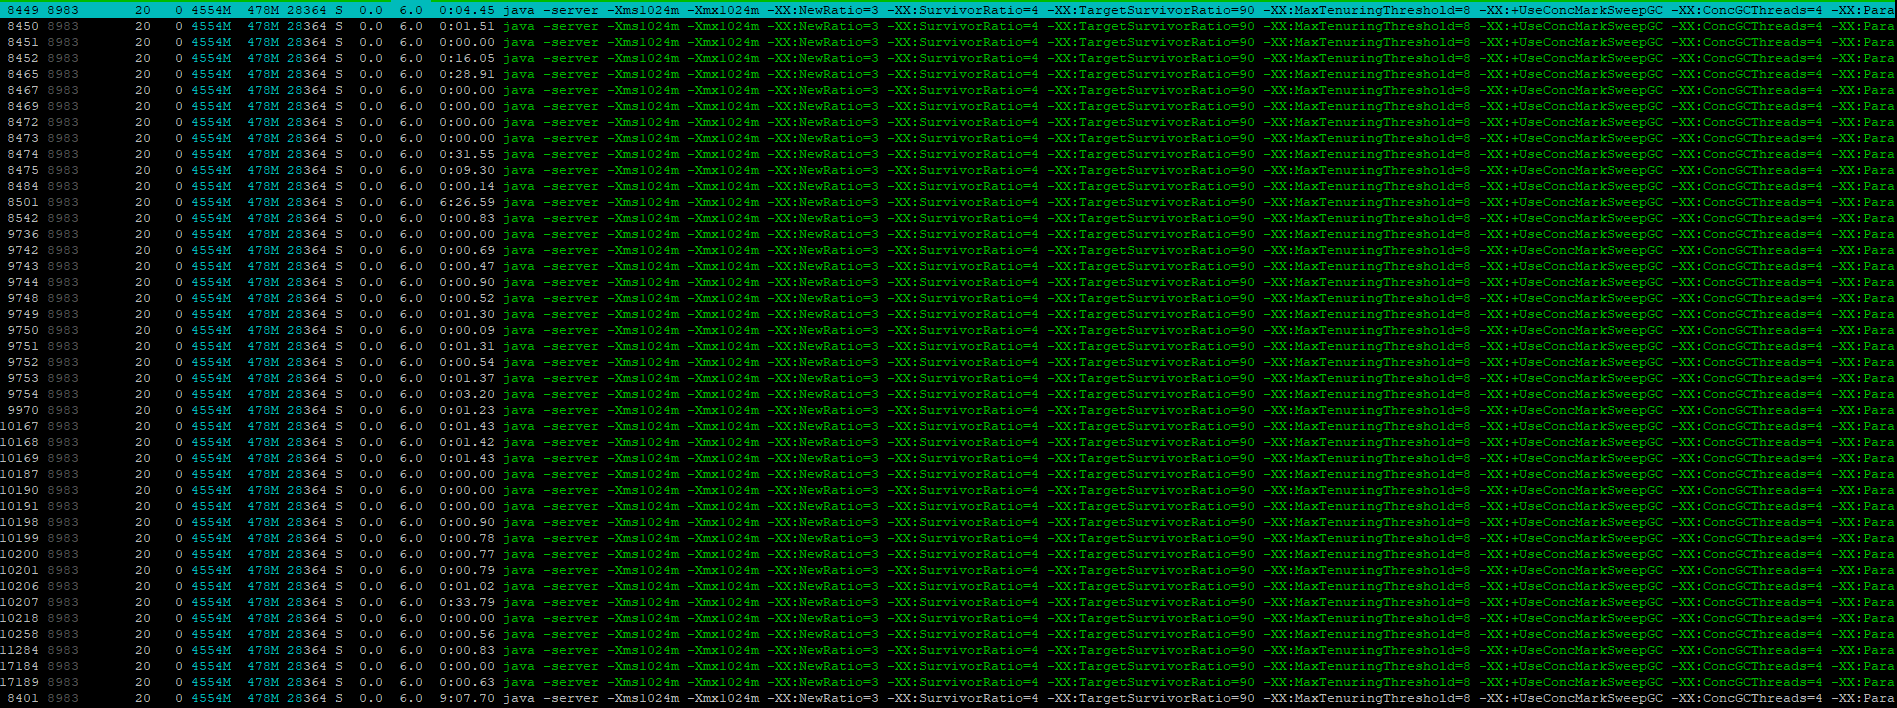
Task: Click the process row with PID 10199
Action: pyautogui.click(x=948, y=538)
